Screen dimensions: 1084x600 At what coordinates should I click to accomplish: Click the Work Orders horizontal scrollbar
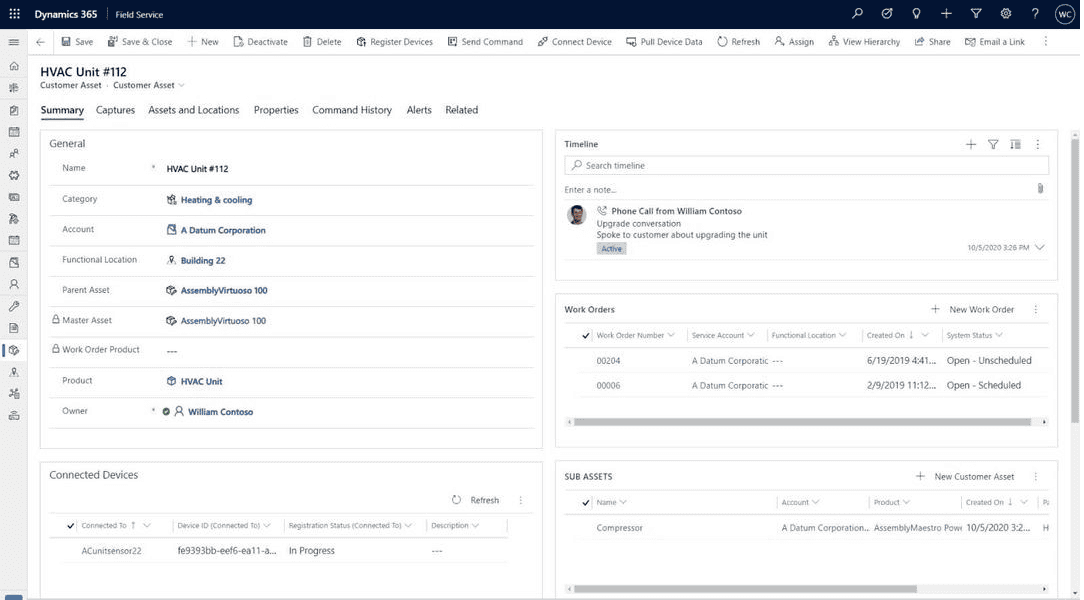point(802,422)
